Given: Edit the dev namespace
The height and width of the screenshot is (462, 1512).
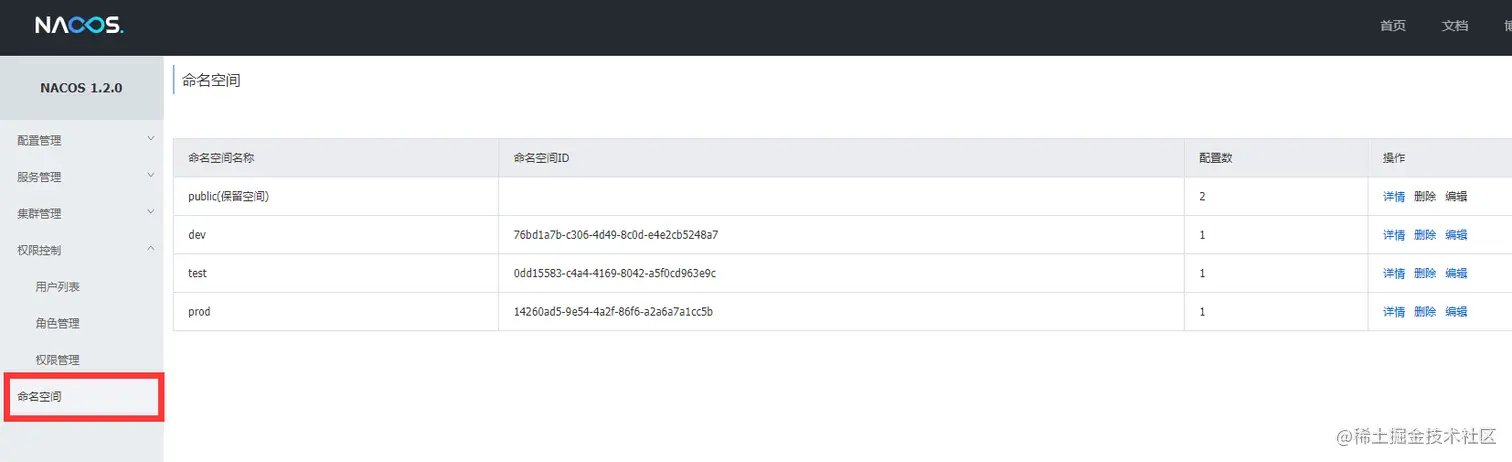Looking at the screenshot, I should (1456, 235).
